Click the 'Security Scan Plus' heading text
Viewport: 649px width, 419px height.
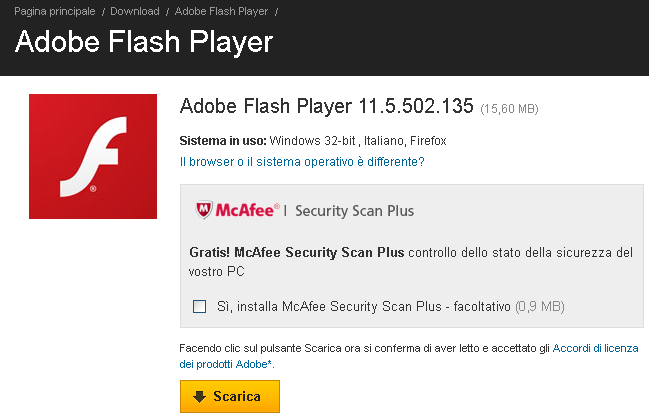(354, 211)
